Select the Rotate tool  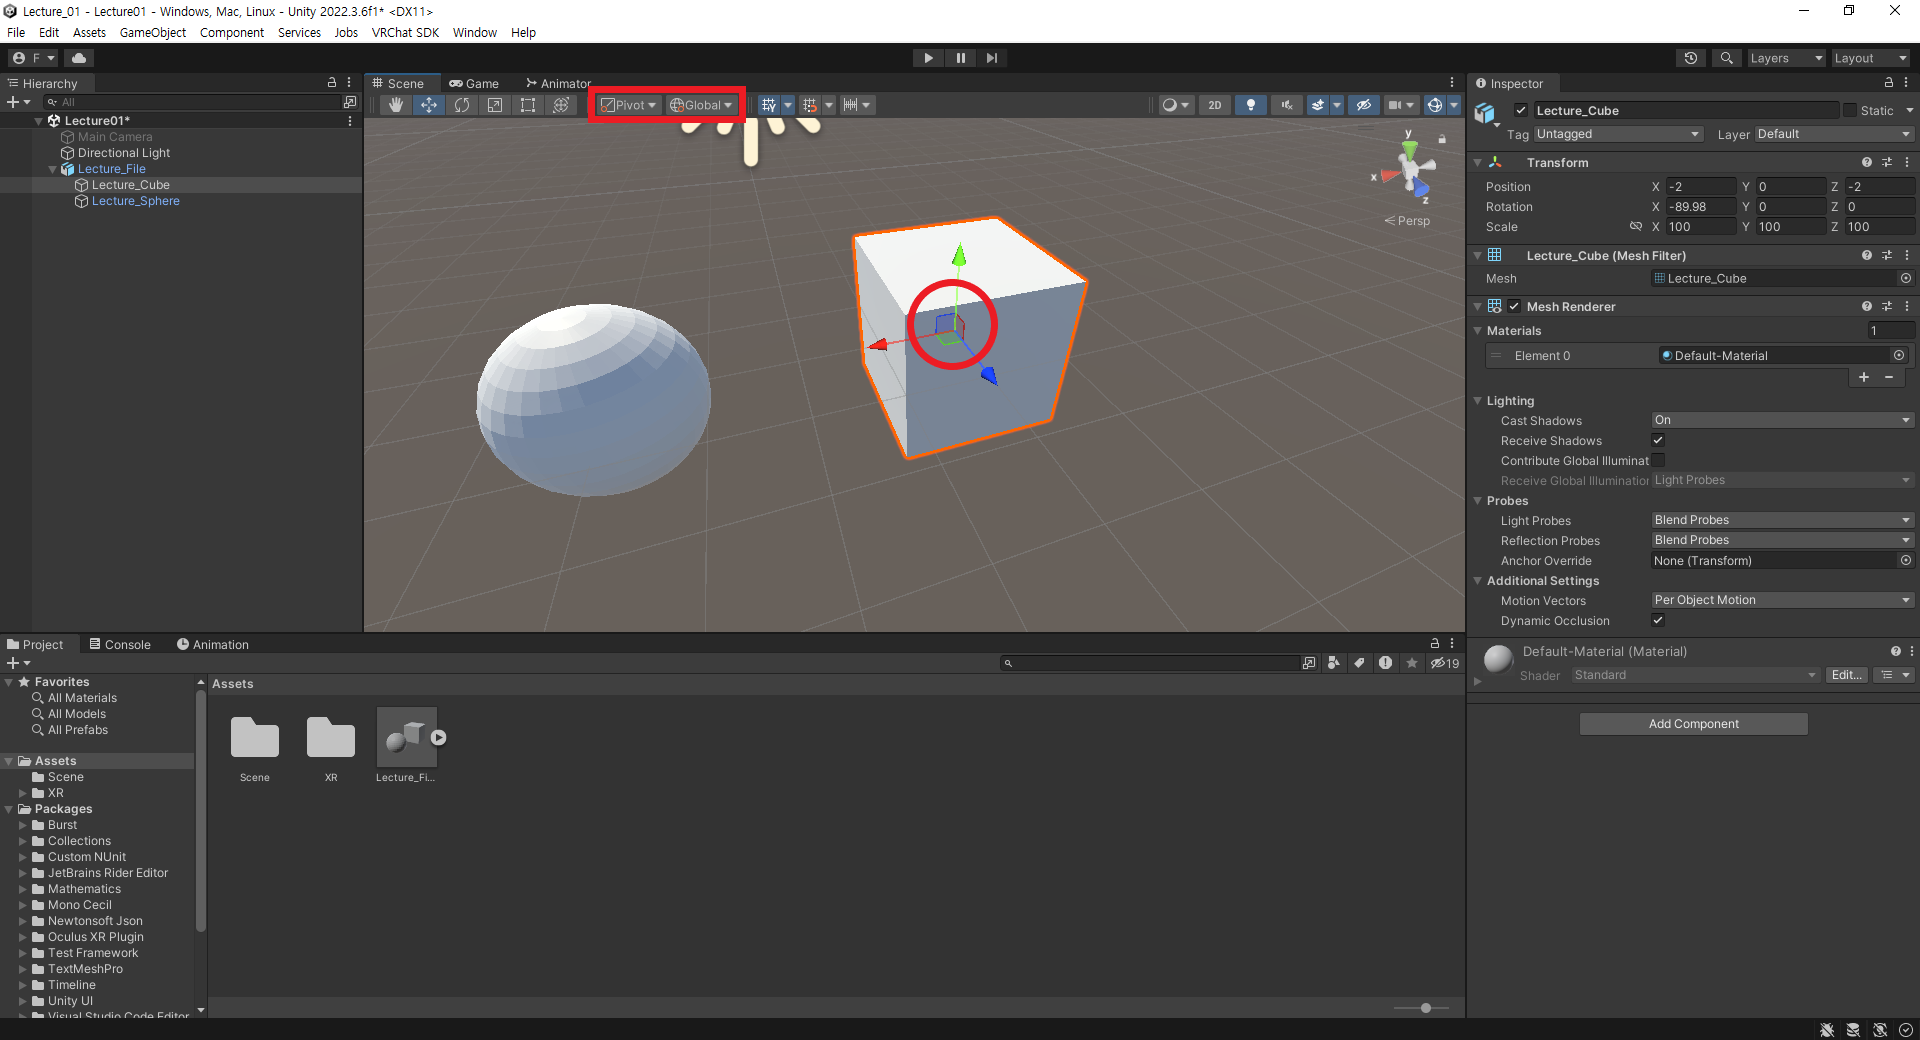point(462,105)
